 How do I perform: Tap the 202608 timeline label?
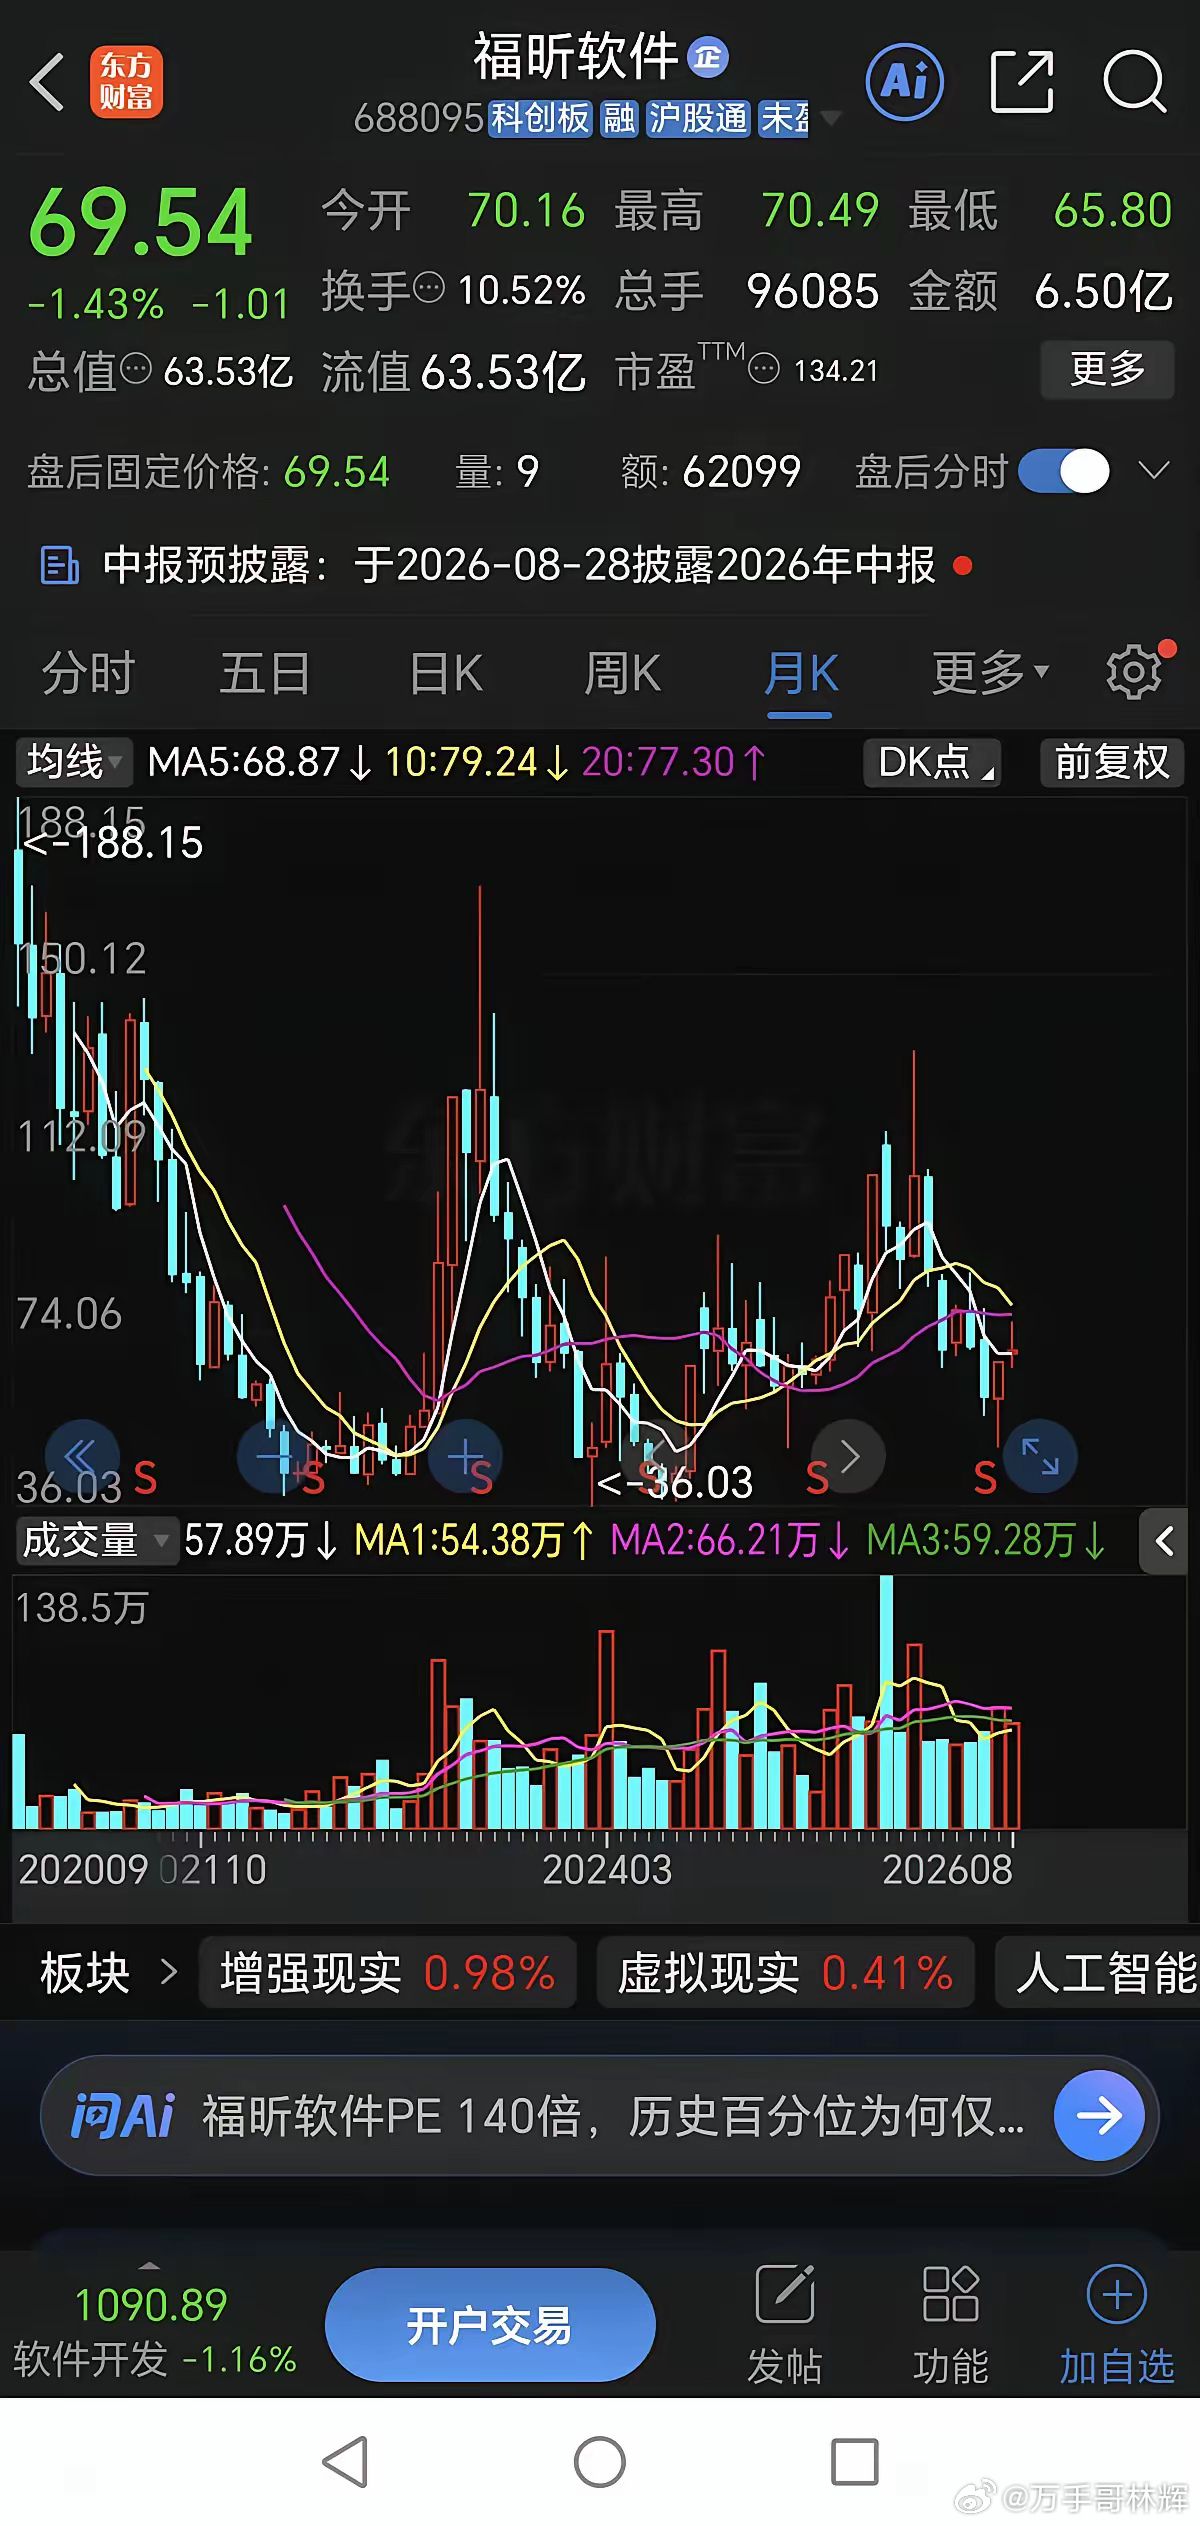pos(947,1869)
